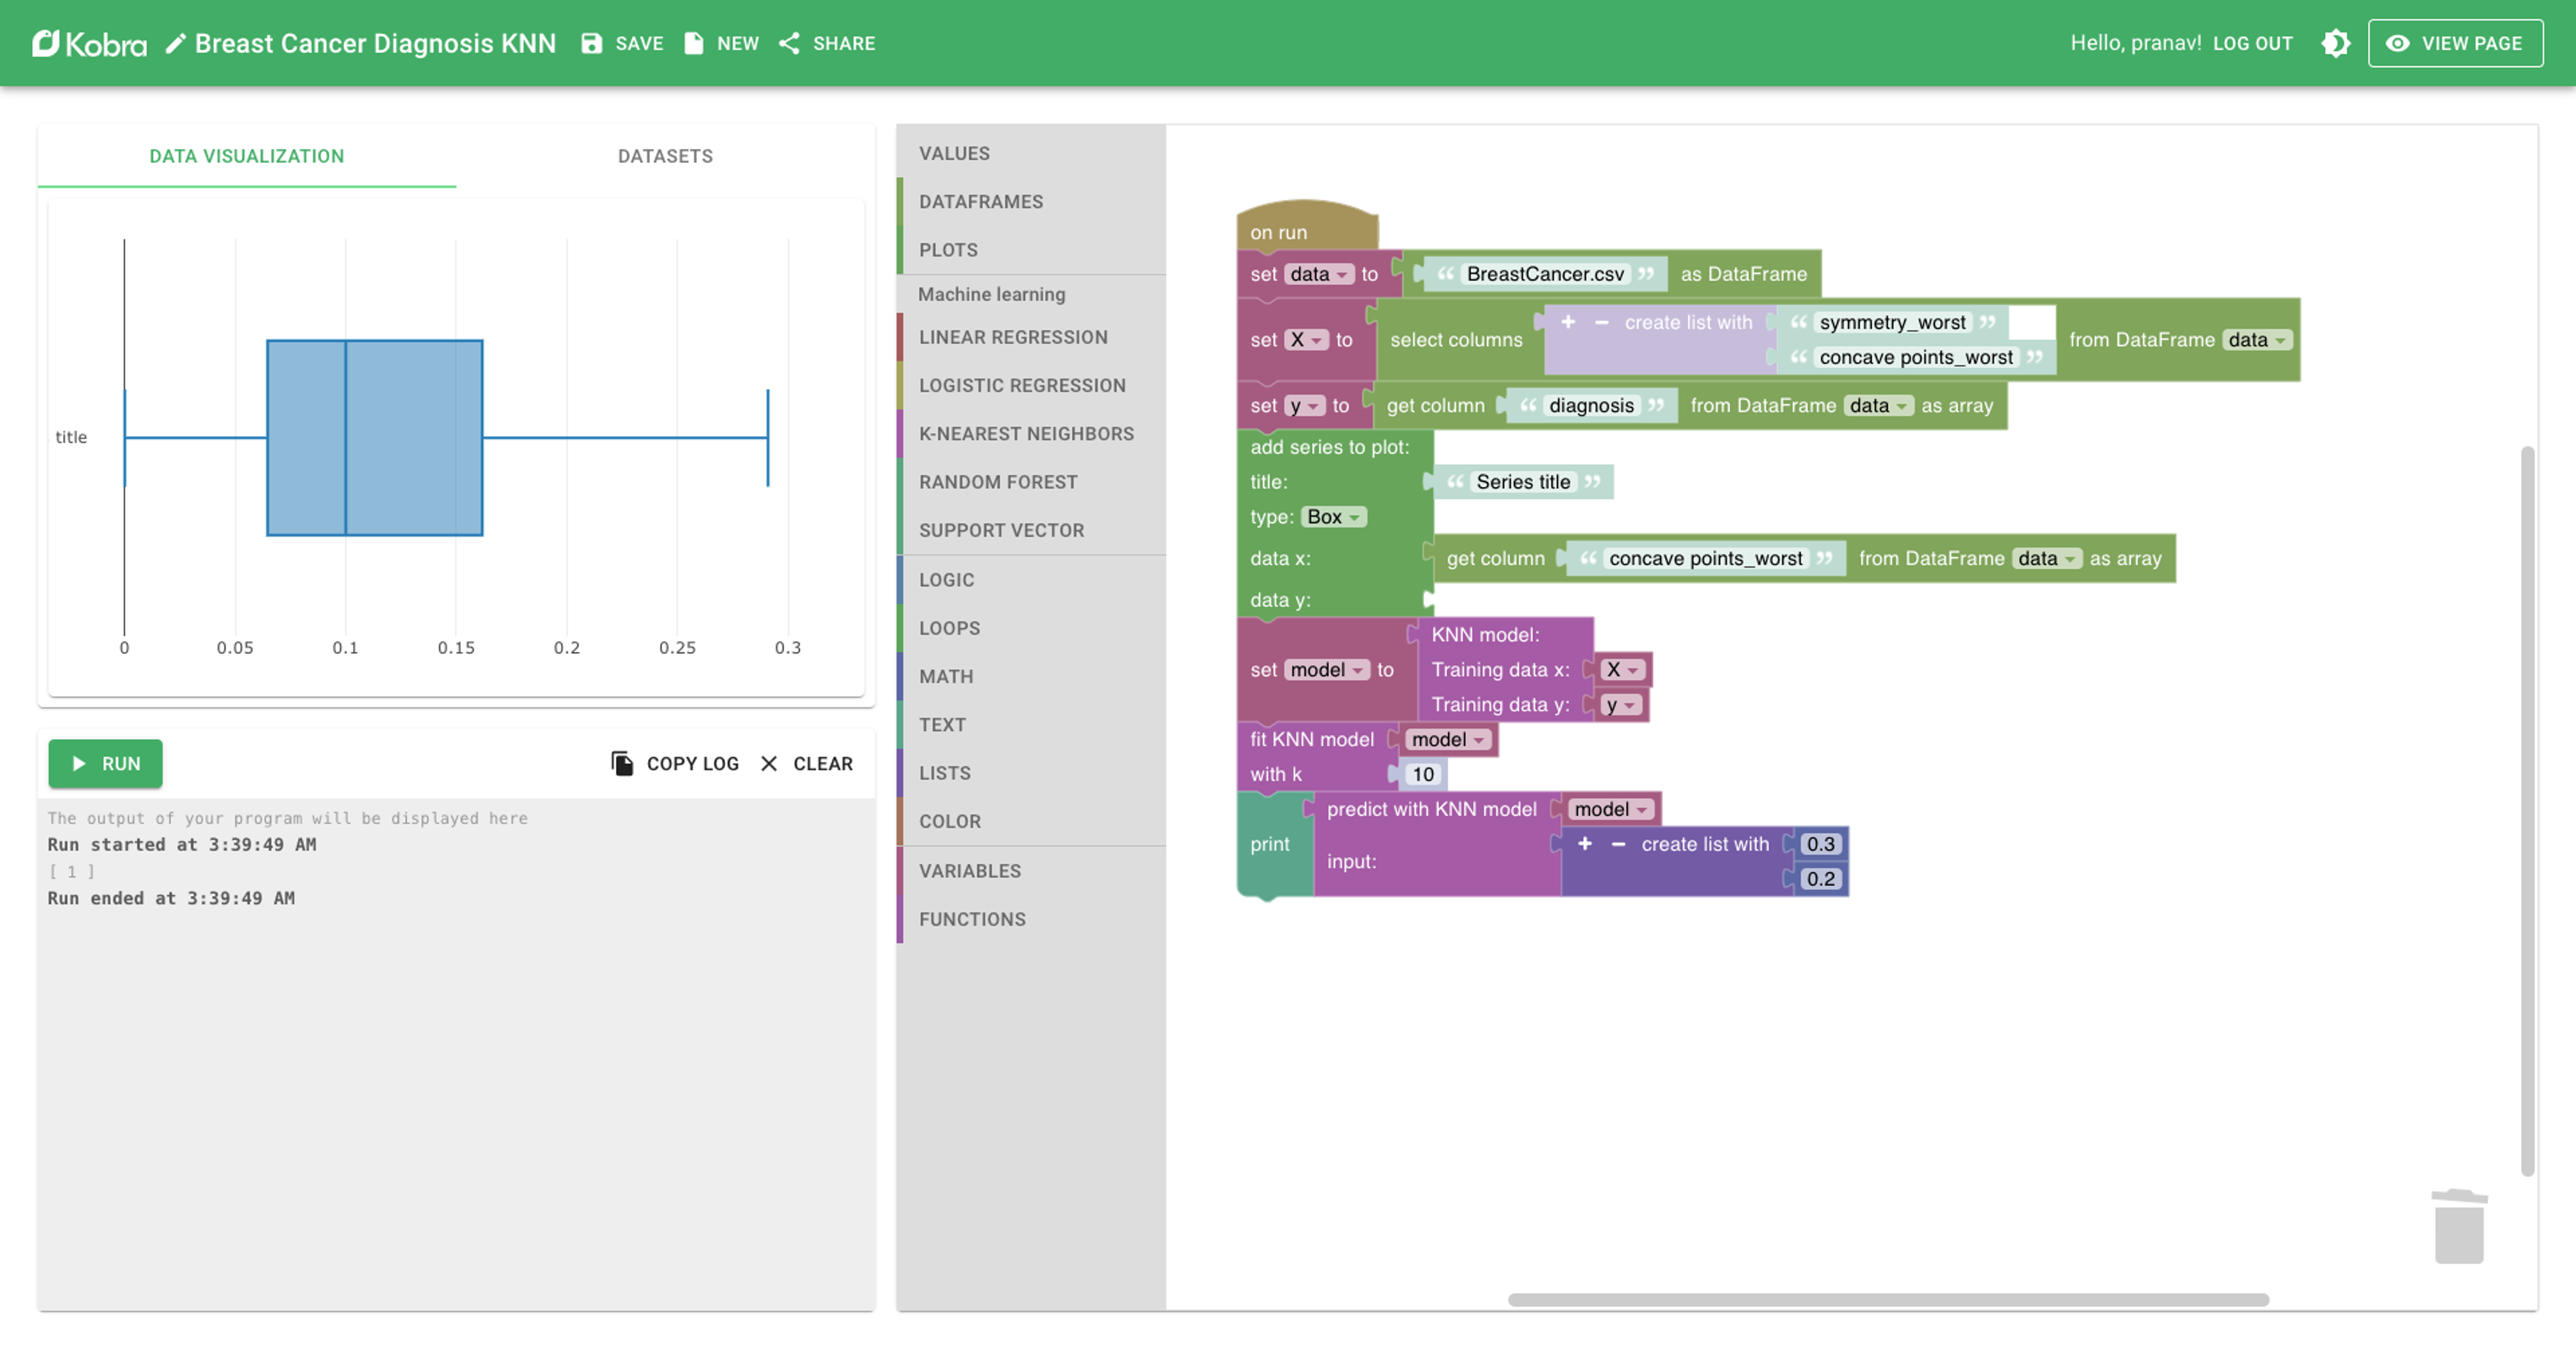2576x1348 pixels.
Task: Open model dropdown in fit KNN block
Action: pos(1448,739)
